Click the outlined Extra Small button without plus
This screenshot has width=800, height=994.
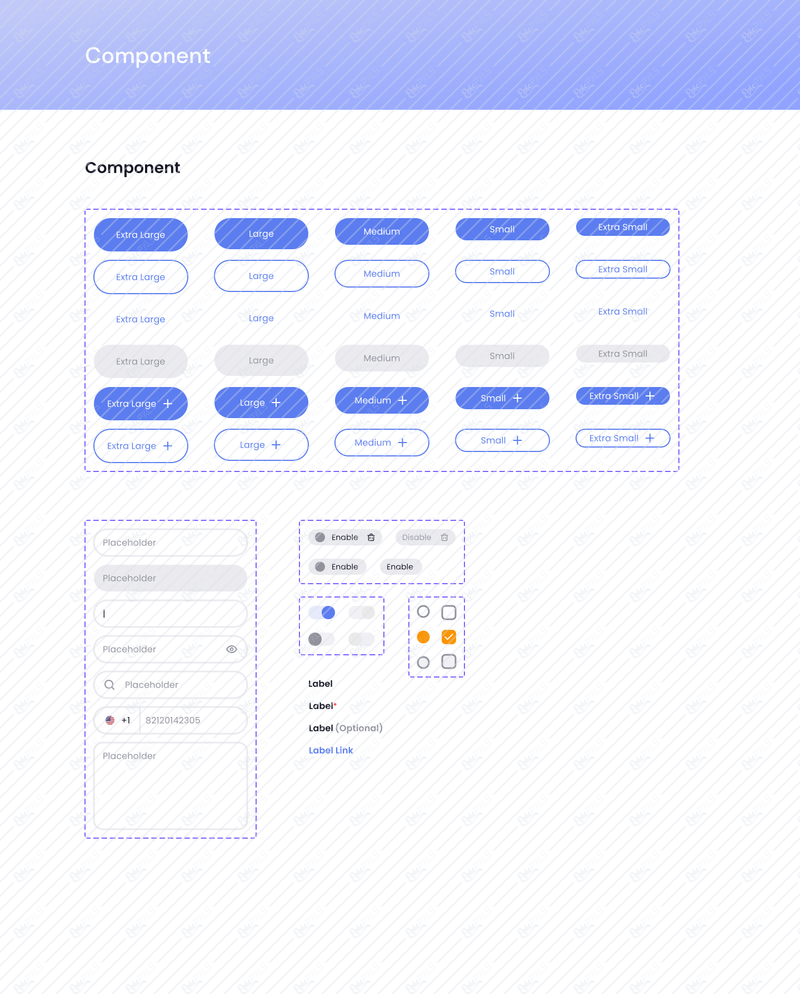623,269
